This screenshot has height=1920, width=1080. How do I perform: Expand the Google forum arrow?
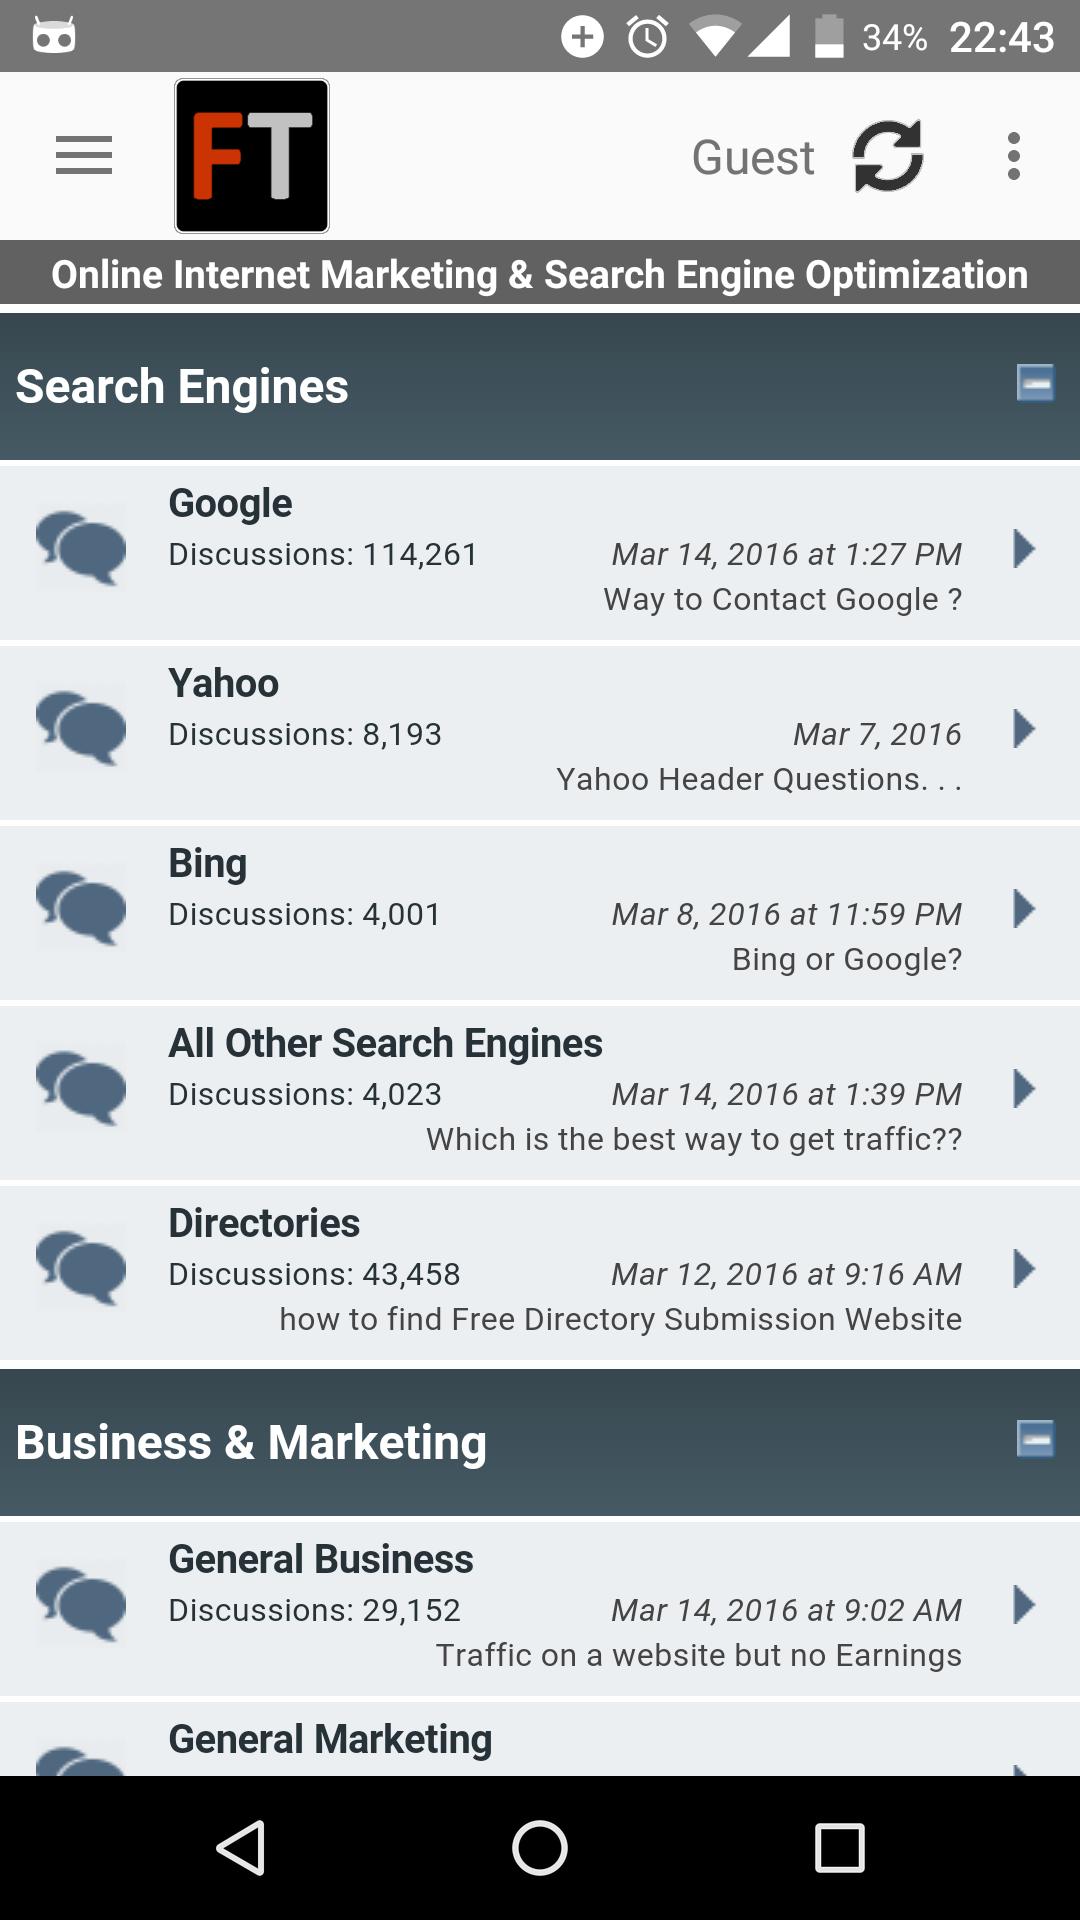pos(1023,549)
